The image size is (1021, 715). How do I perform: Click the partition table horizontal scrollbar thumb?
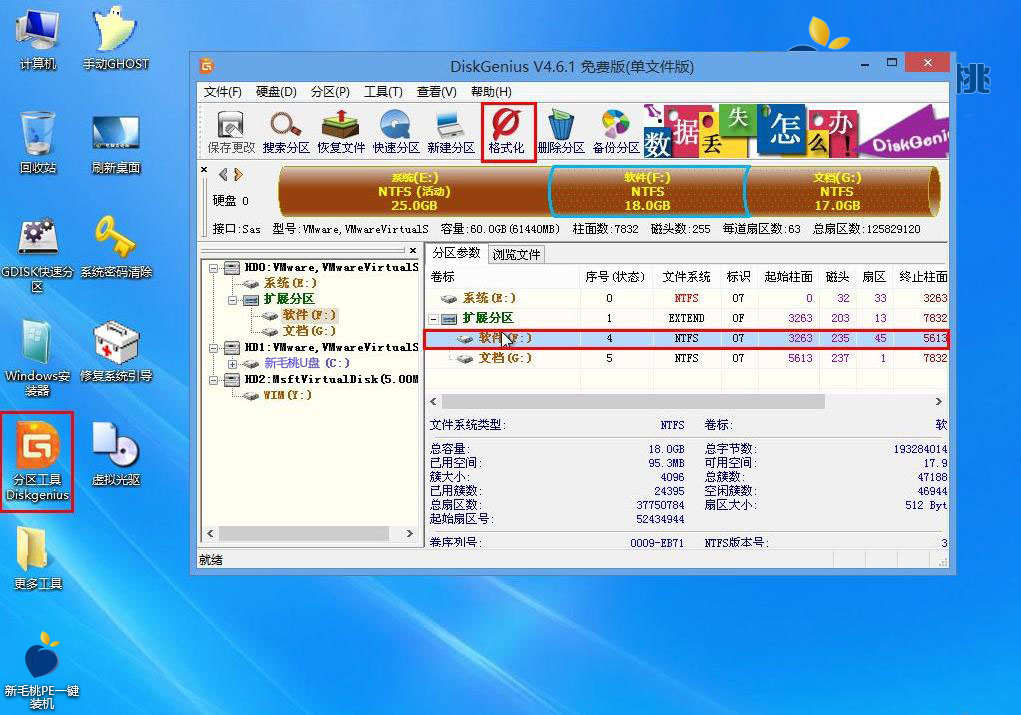[633, 402]
